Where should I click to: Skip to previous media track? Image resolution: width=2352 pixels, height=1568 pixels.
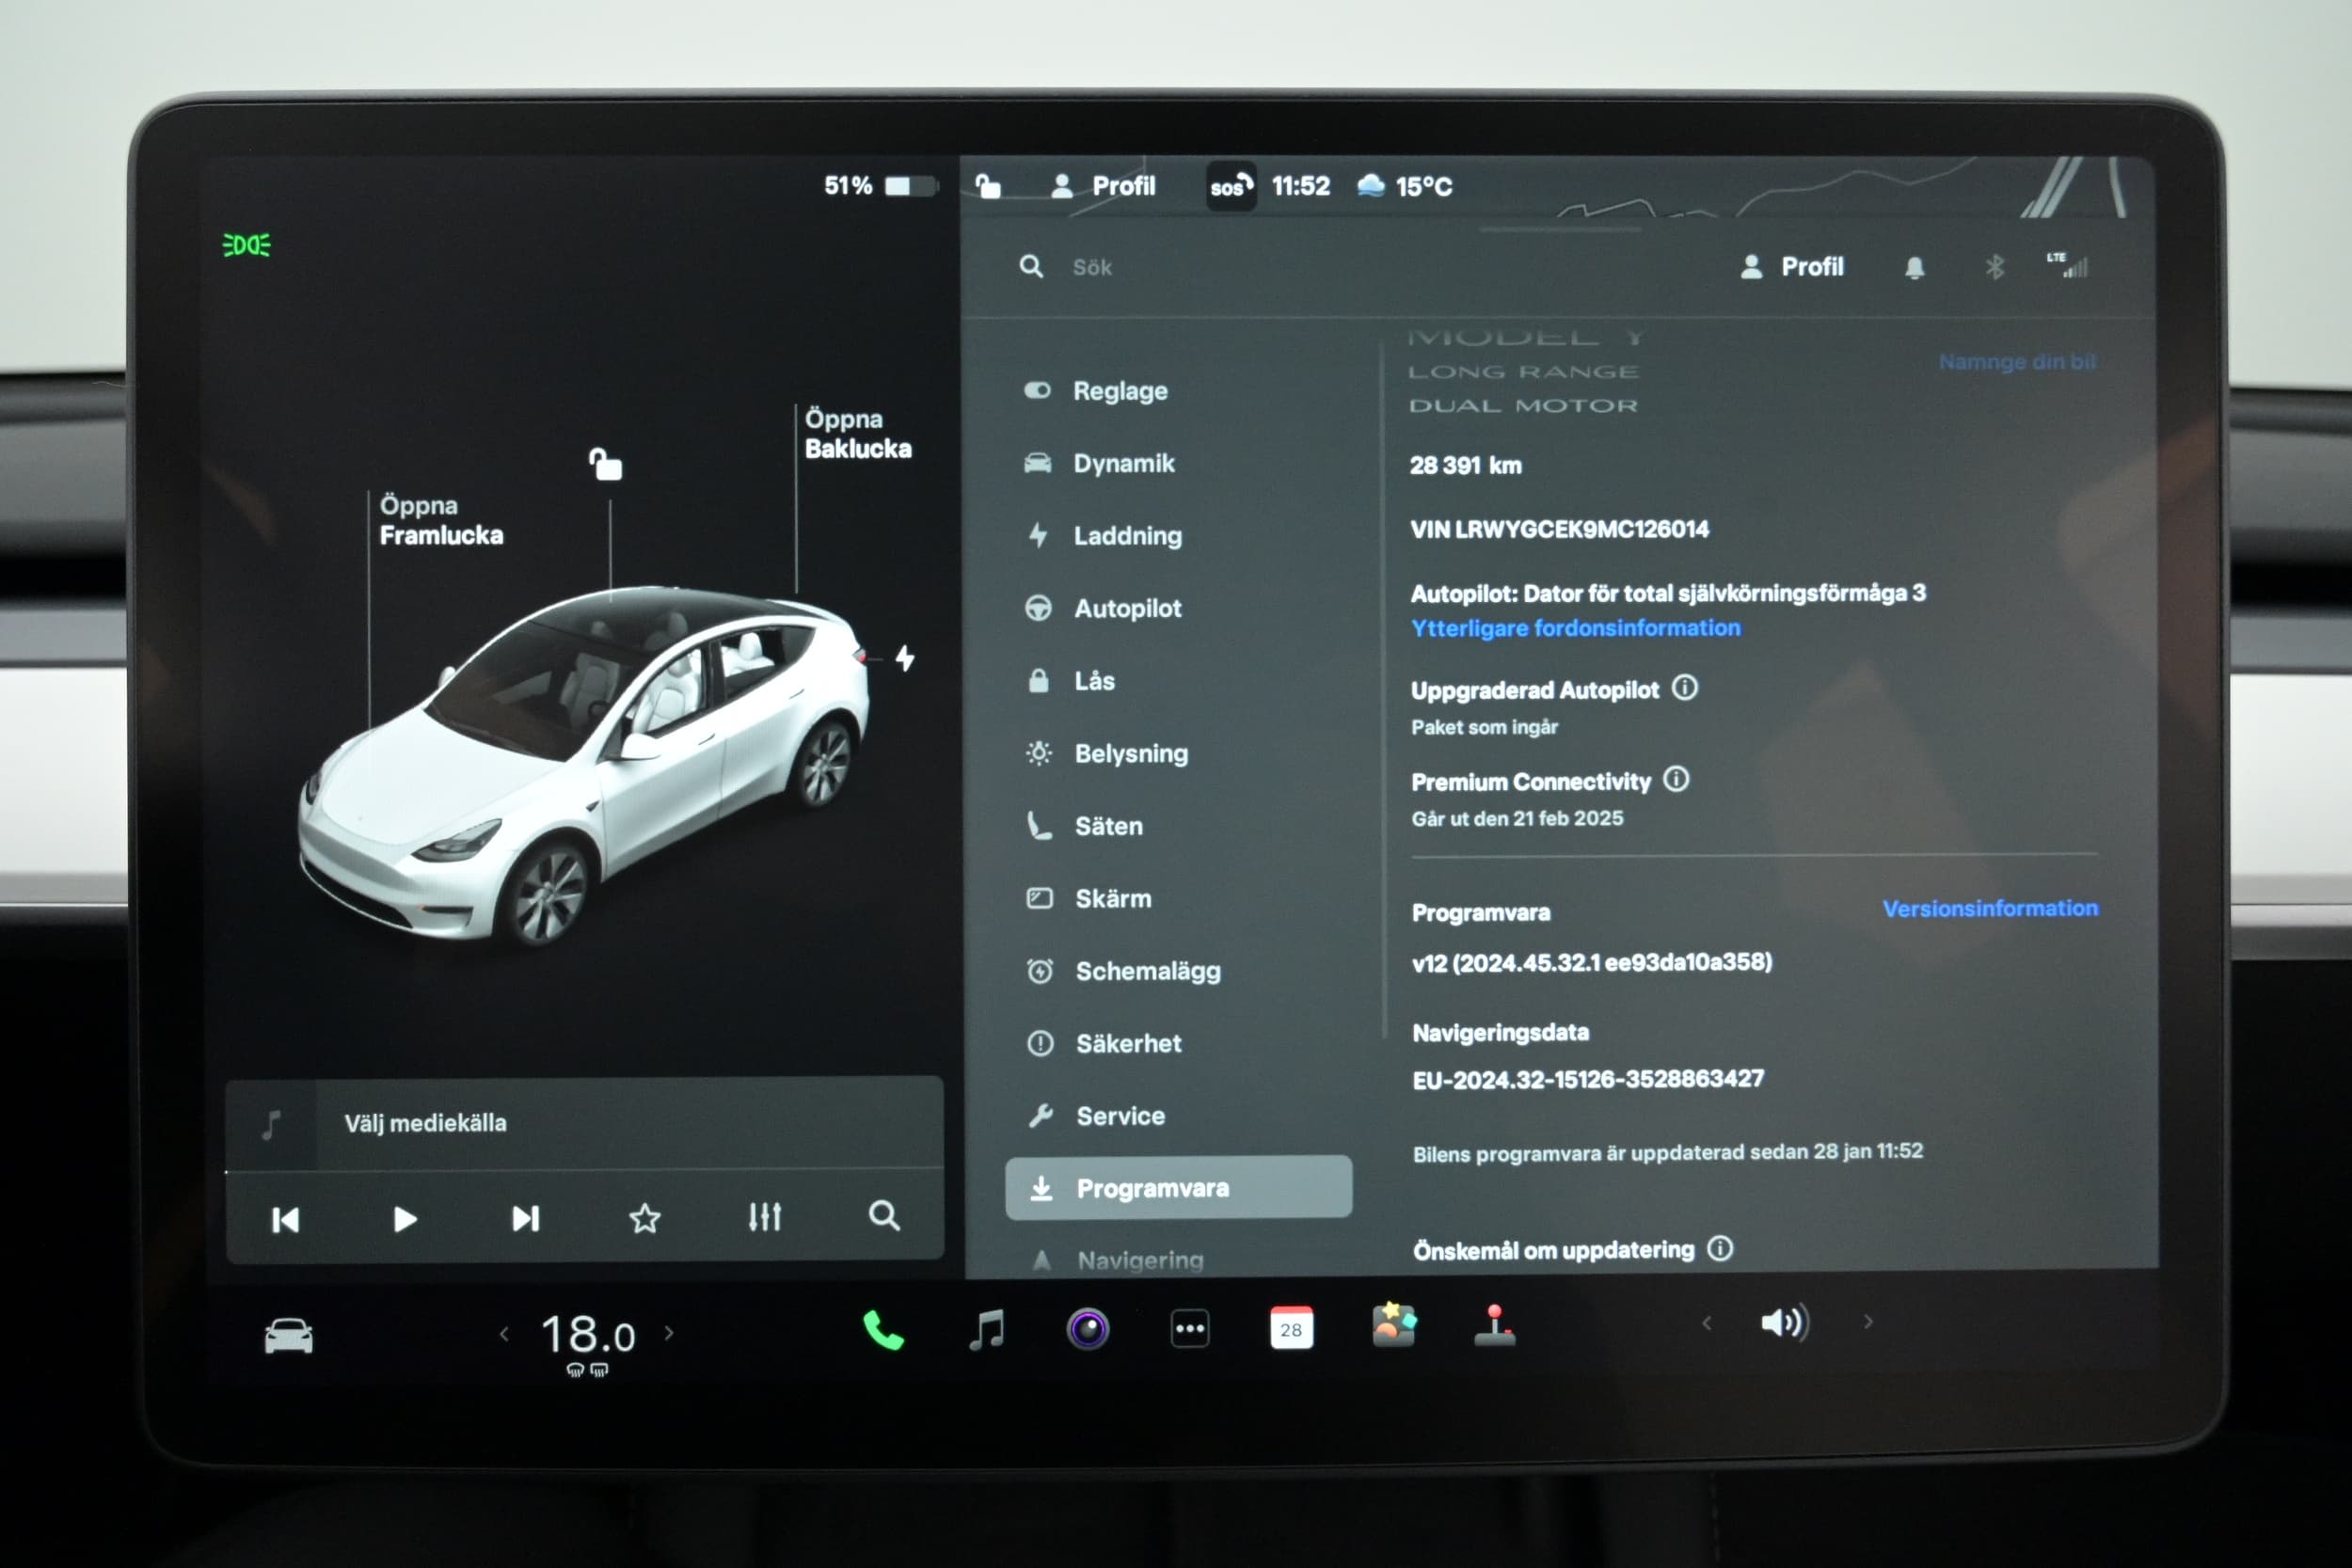[286, 1220]
